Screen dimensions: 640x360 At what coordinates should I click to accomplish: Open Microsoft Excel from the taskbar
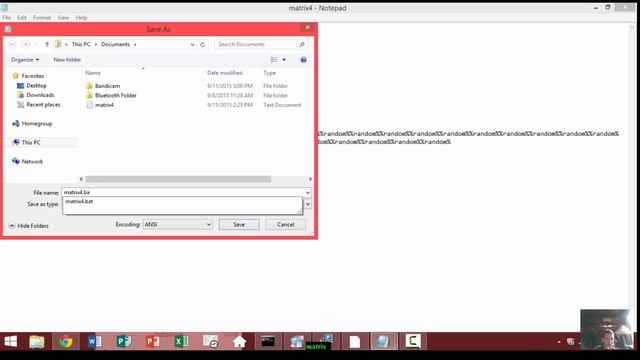[x=181, y=341]
